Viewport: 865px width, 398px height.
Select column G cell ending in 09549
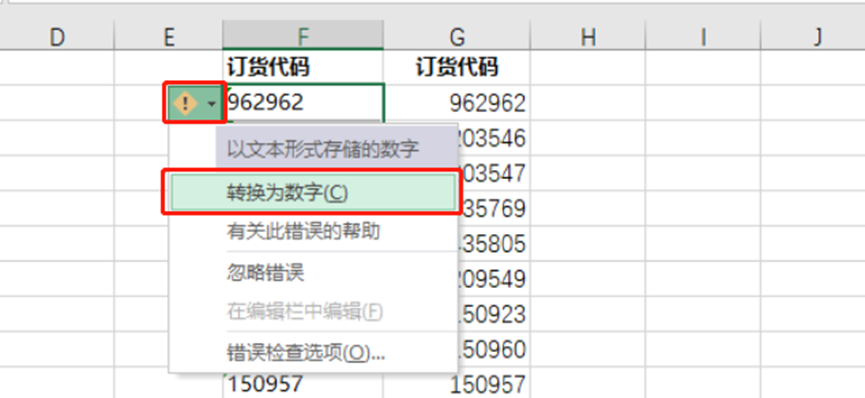494,279
